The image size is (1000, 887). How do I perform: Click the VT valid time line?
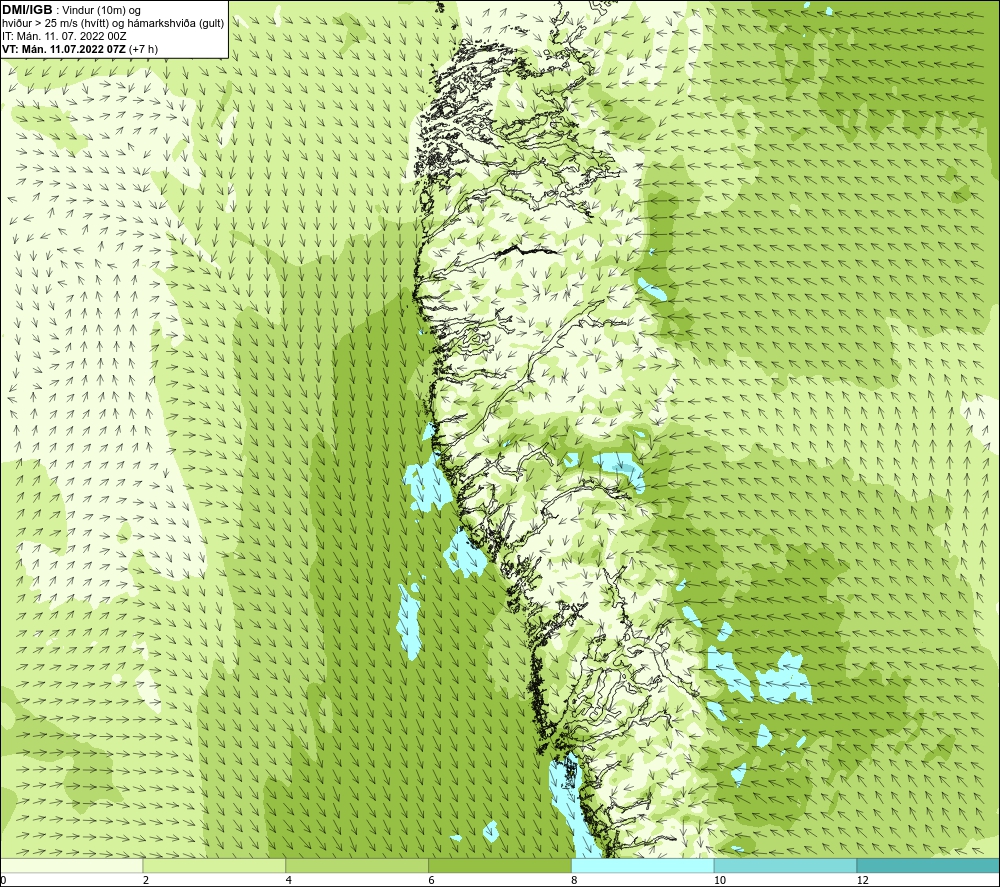[x=80, y=49]
